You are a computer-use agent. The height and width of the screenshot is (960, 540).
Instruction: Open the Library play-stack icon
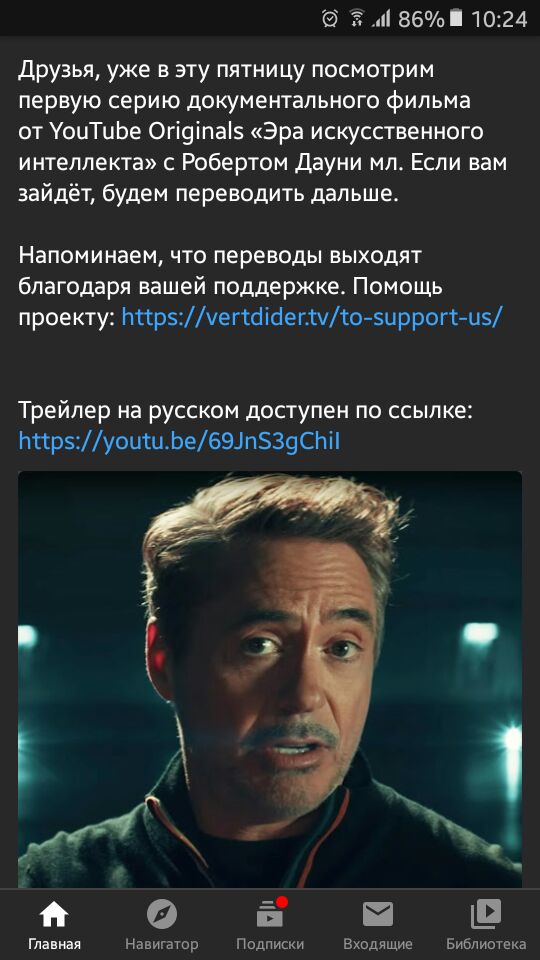click(x=486, y=914)
